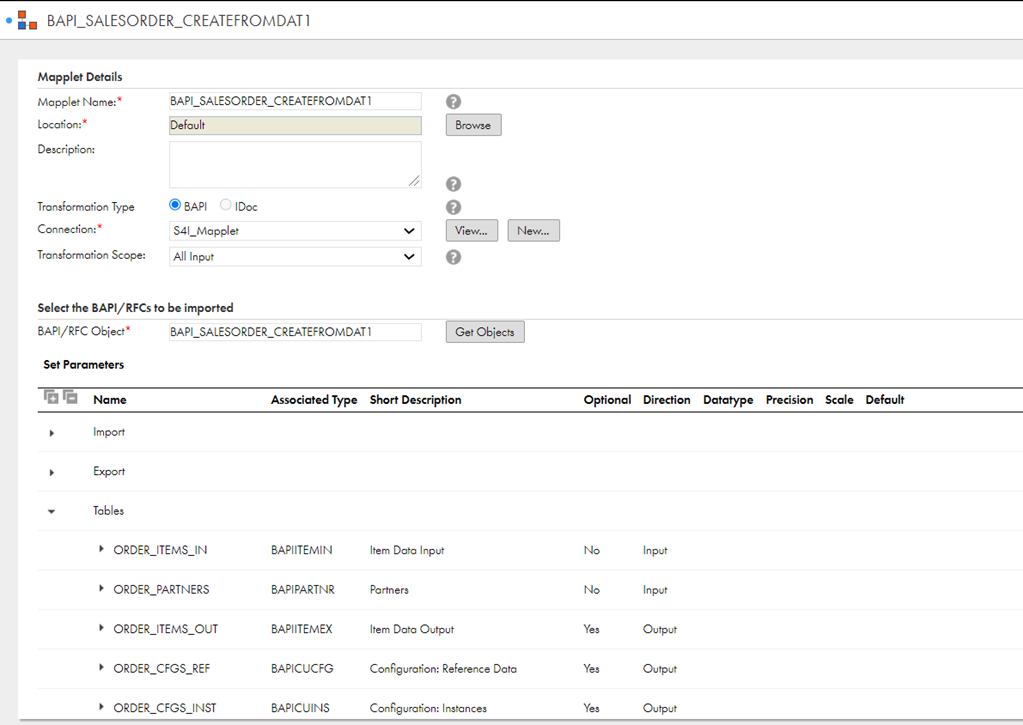Image resolution: width=1023 pixels, height=725 pixels.
Task: Click the BAPICUCFG associated type cell
Action: coord(302,668)
